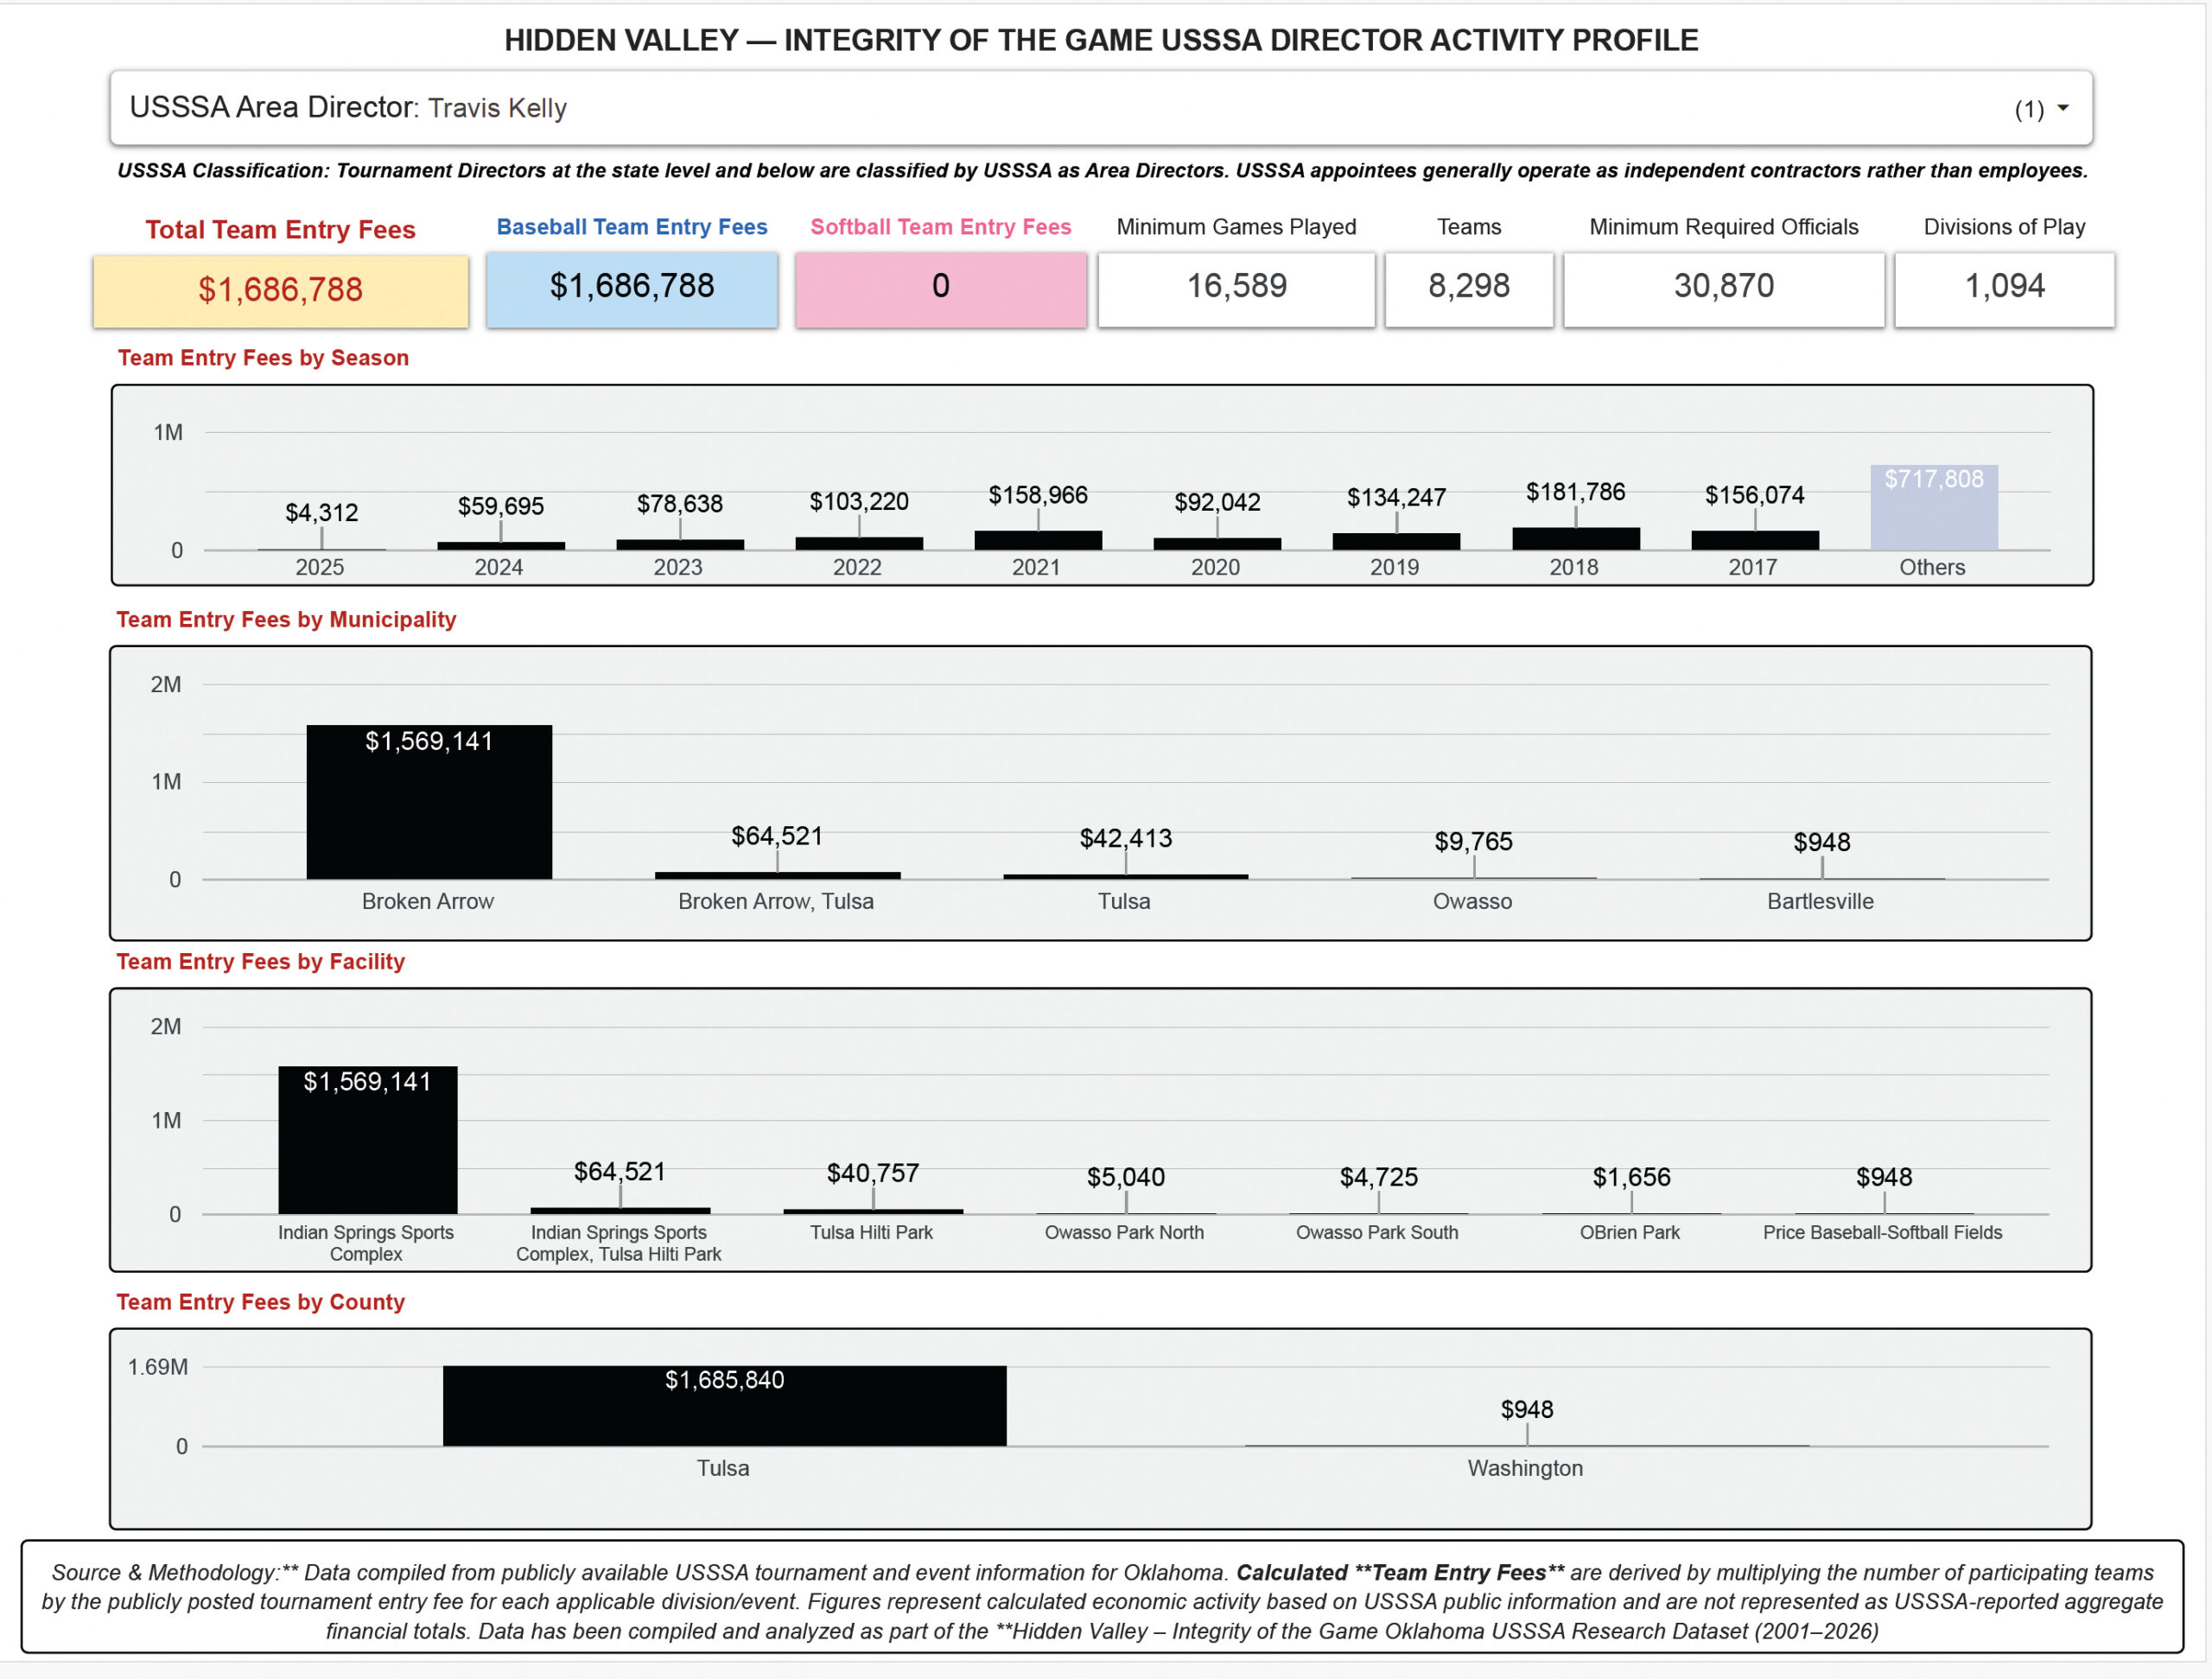Image resolution: width=2212 pixels, height=1679 pixels.
Task: Select the 2021 bar in the Season chart
Action: point(1038,540)
